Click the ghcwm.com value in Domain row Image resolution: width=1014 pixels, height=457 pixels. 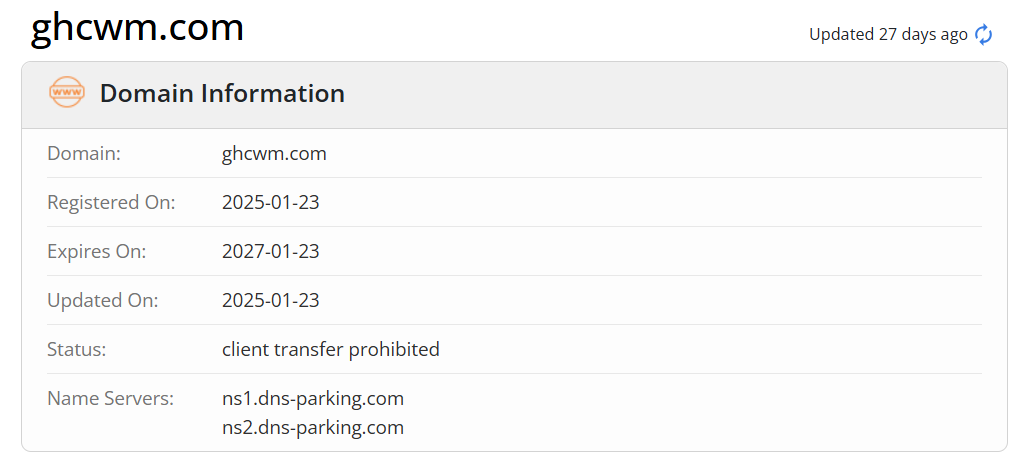point(274,154)
